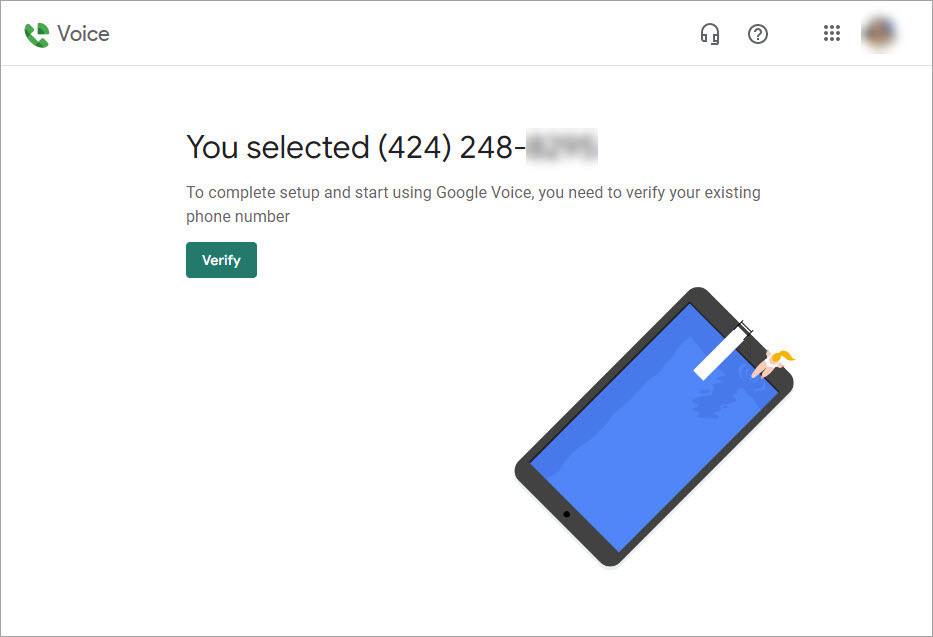933x637 pixels.
Task: Click the black camera dot on illustrated phone
Action: pos(566,514)
